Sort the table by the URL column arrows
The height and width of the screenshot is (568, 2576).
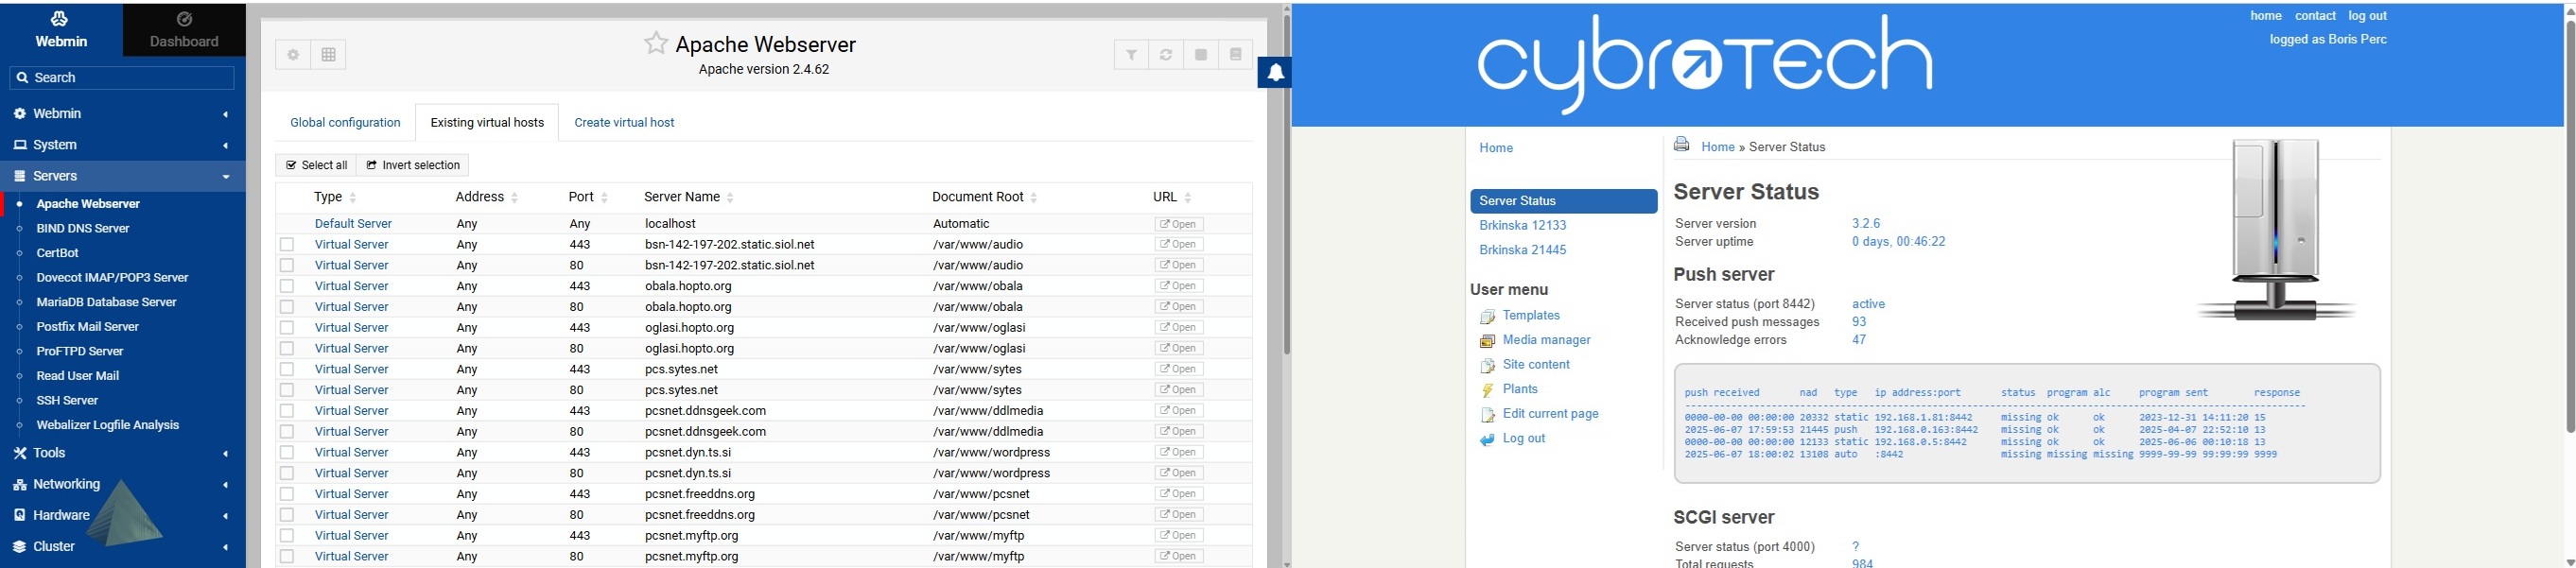[1188, 198]
